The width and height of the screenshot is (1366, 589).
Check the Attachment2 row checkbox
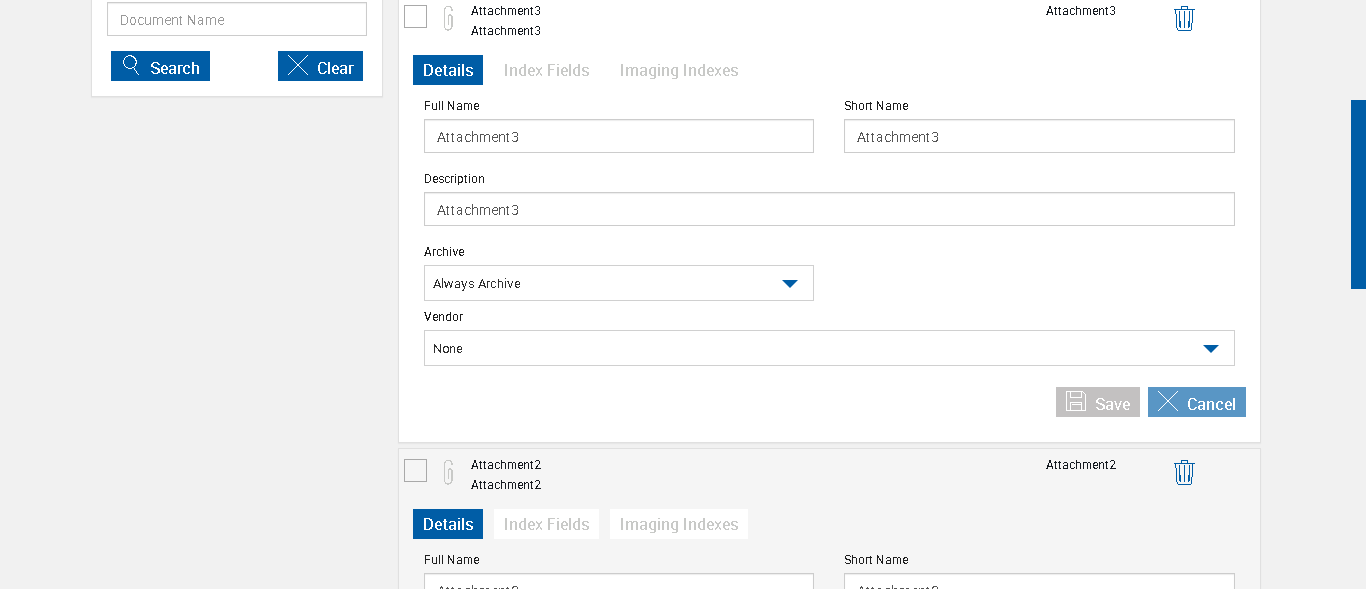point(416,470)
